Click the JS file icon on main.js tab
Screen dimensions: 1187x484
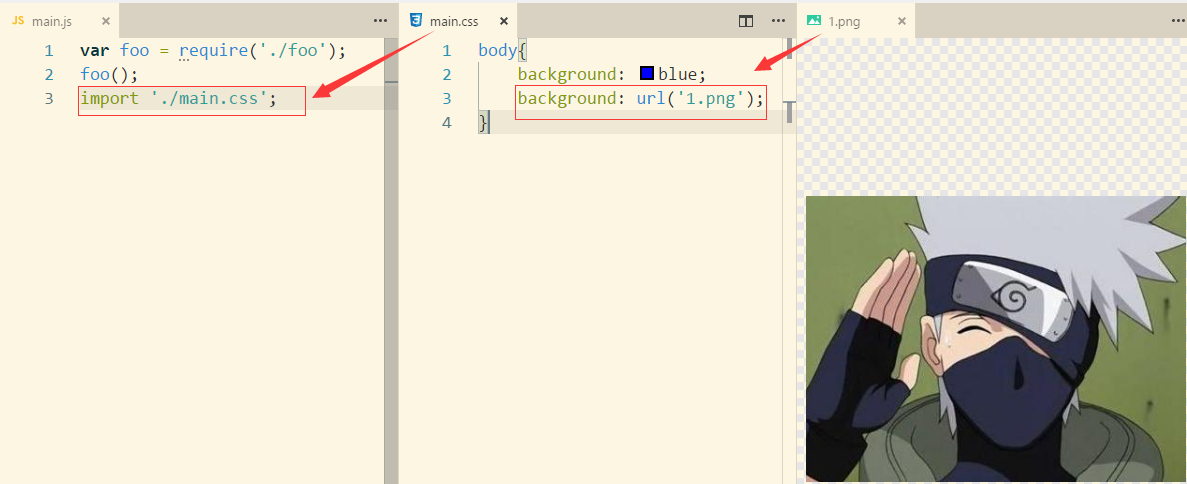point(18,21)
